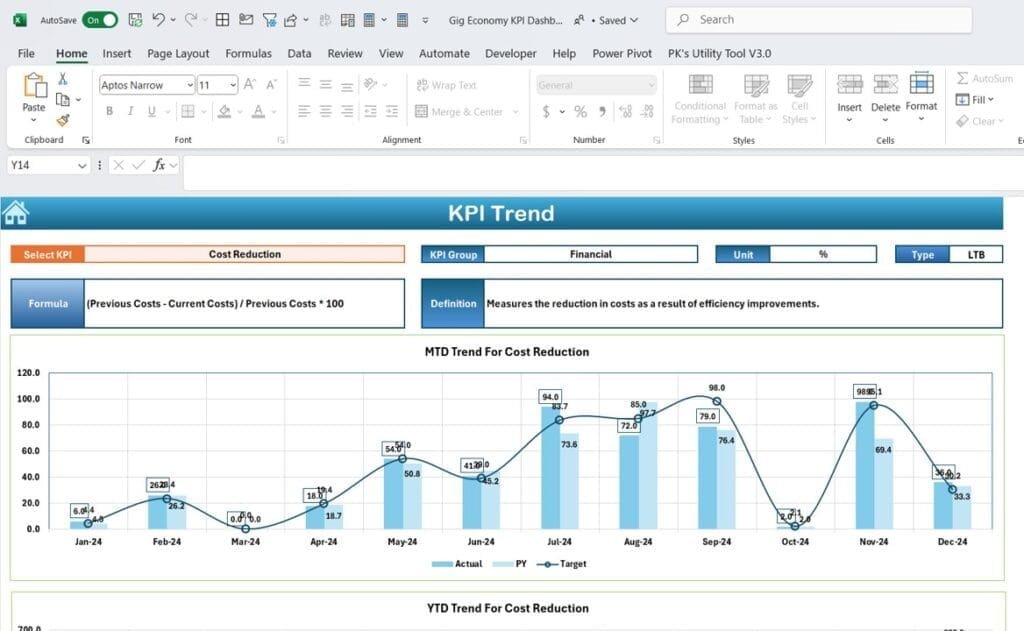The width and height of the screenshot is (1024, 631).
Task: Apply the Percent Style format
Action: coord(580,111)
